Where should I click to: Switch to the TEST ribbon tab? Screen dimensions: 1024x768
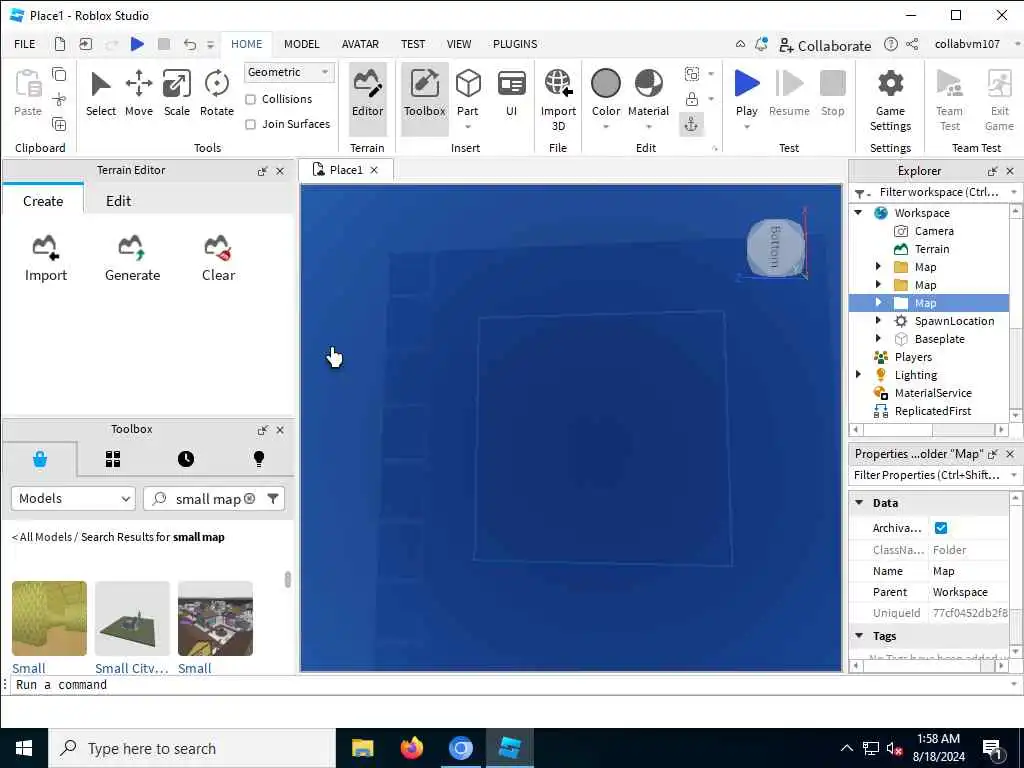pyautogui.click(x=413, y=44)
